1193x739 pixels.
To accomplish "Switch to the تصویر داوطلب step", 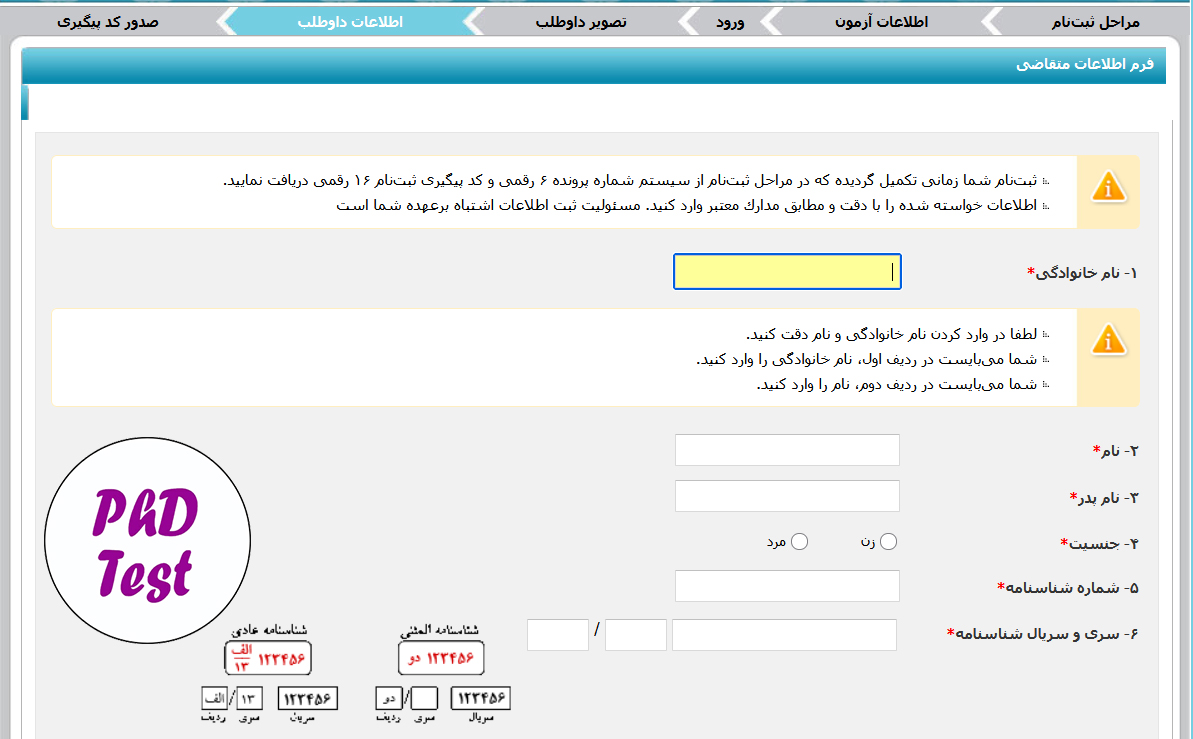I will (x=581, y=22).
